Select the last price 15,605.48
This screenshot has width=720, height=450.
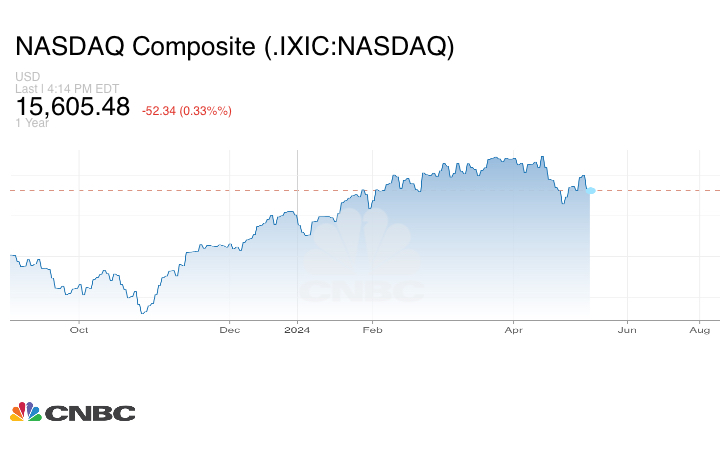pos(72,107)
